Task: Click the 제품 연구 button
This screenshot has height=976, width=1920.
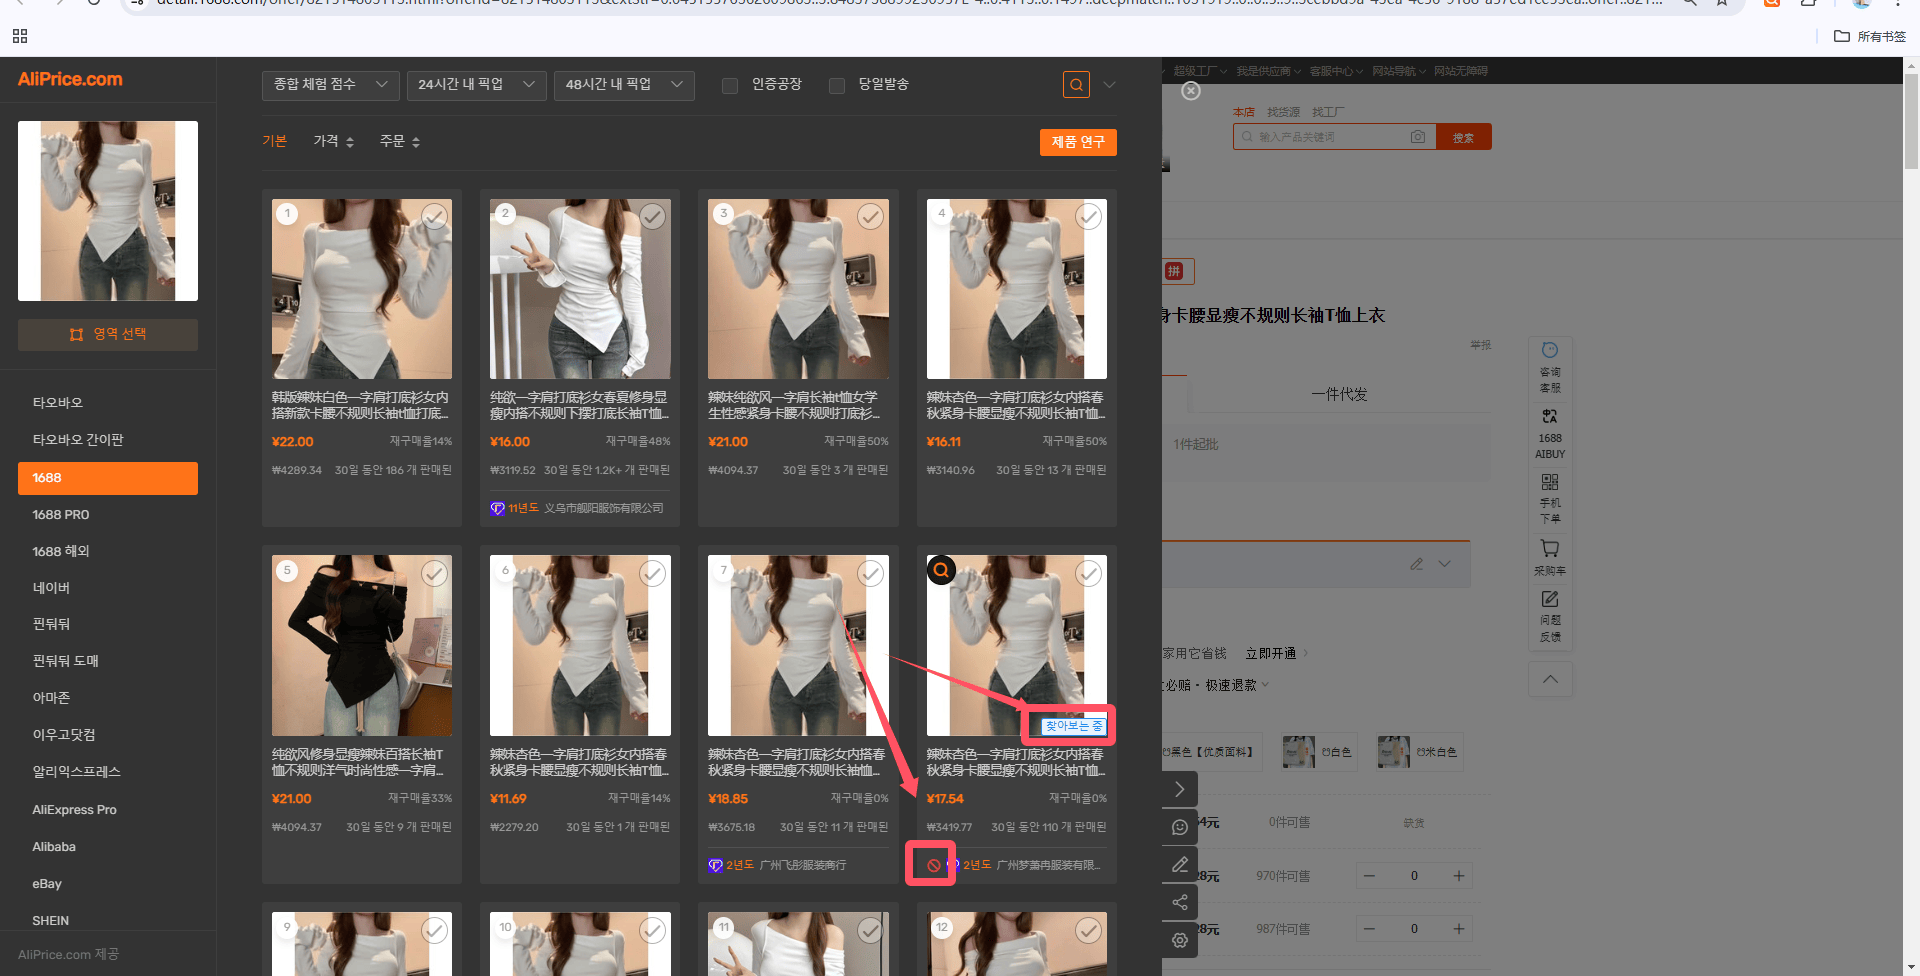Action: (x=1078, y=142)
